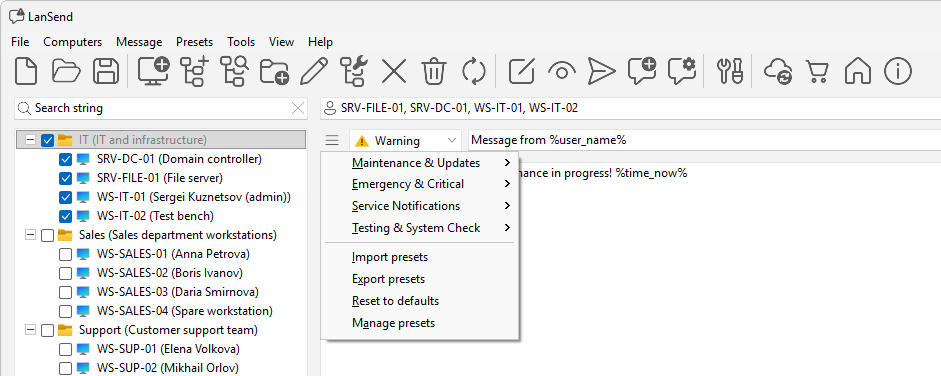941x376 pixels.
Task: Collapse the IT group tree node
Action: click(31, 140)
